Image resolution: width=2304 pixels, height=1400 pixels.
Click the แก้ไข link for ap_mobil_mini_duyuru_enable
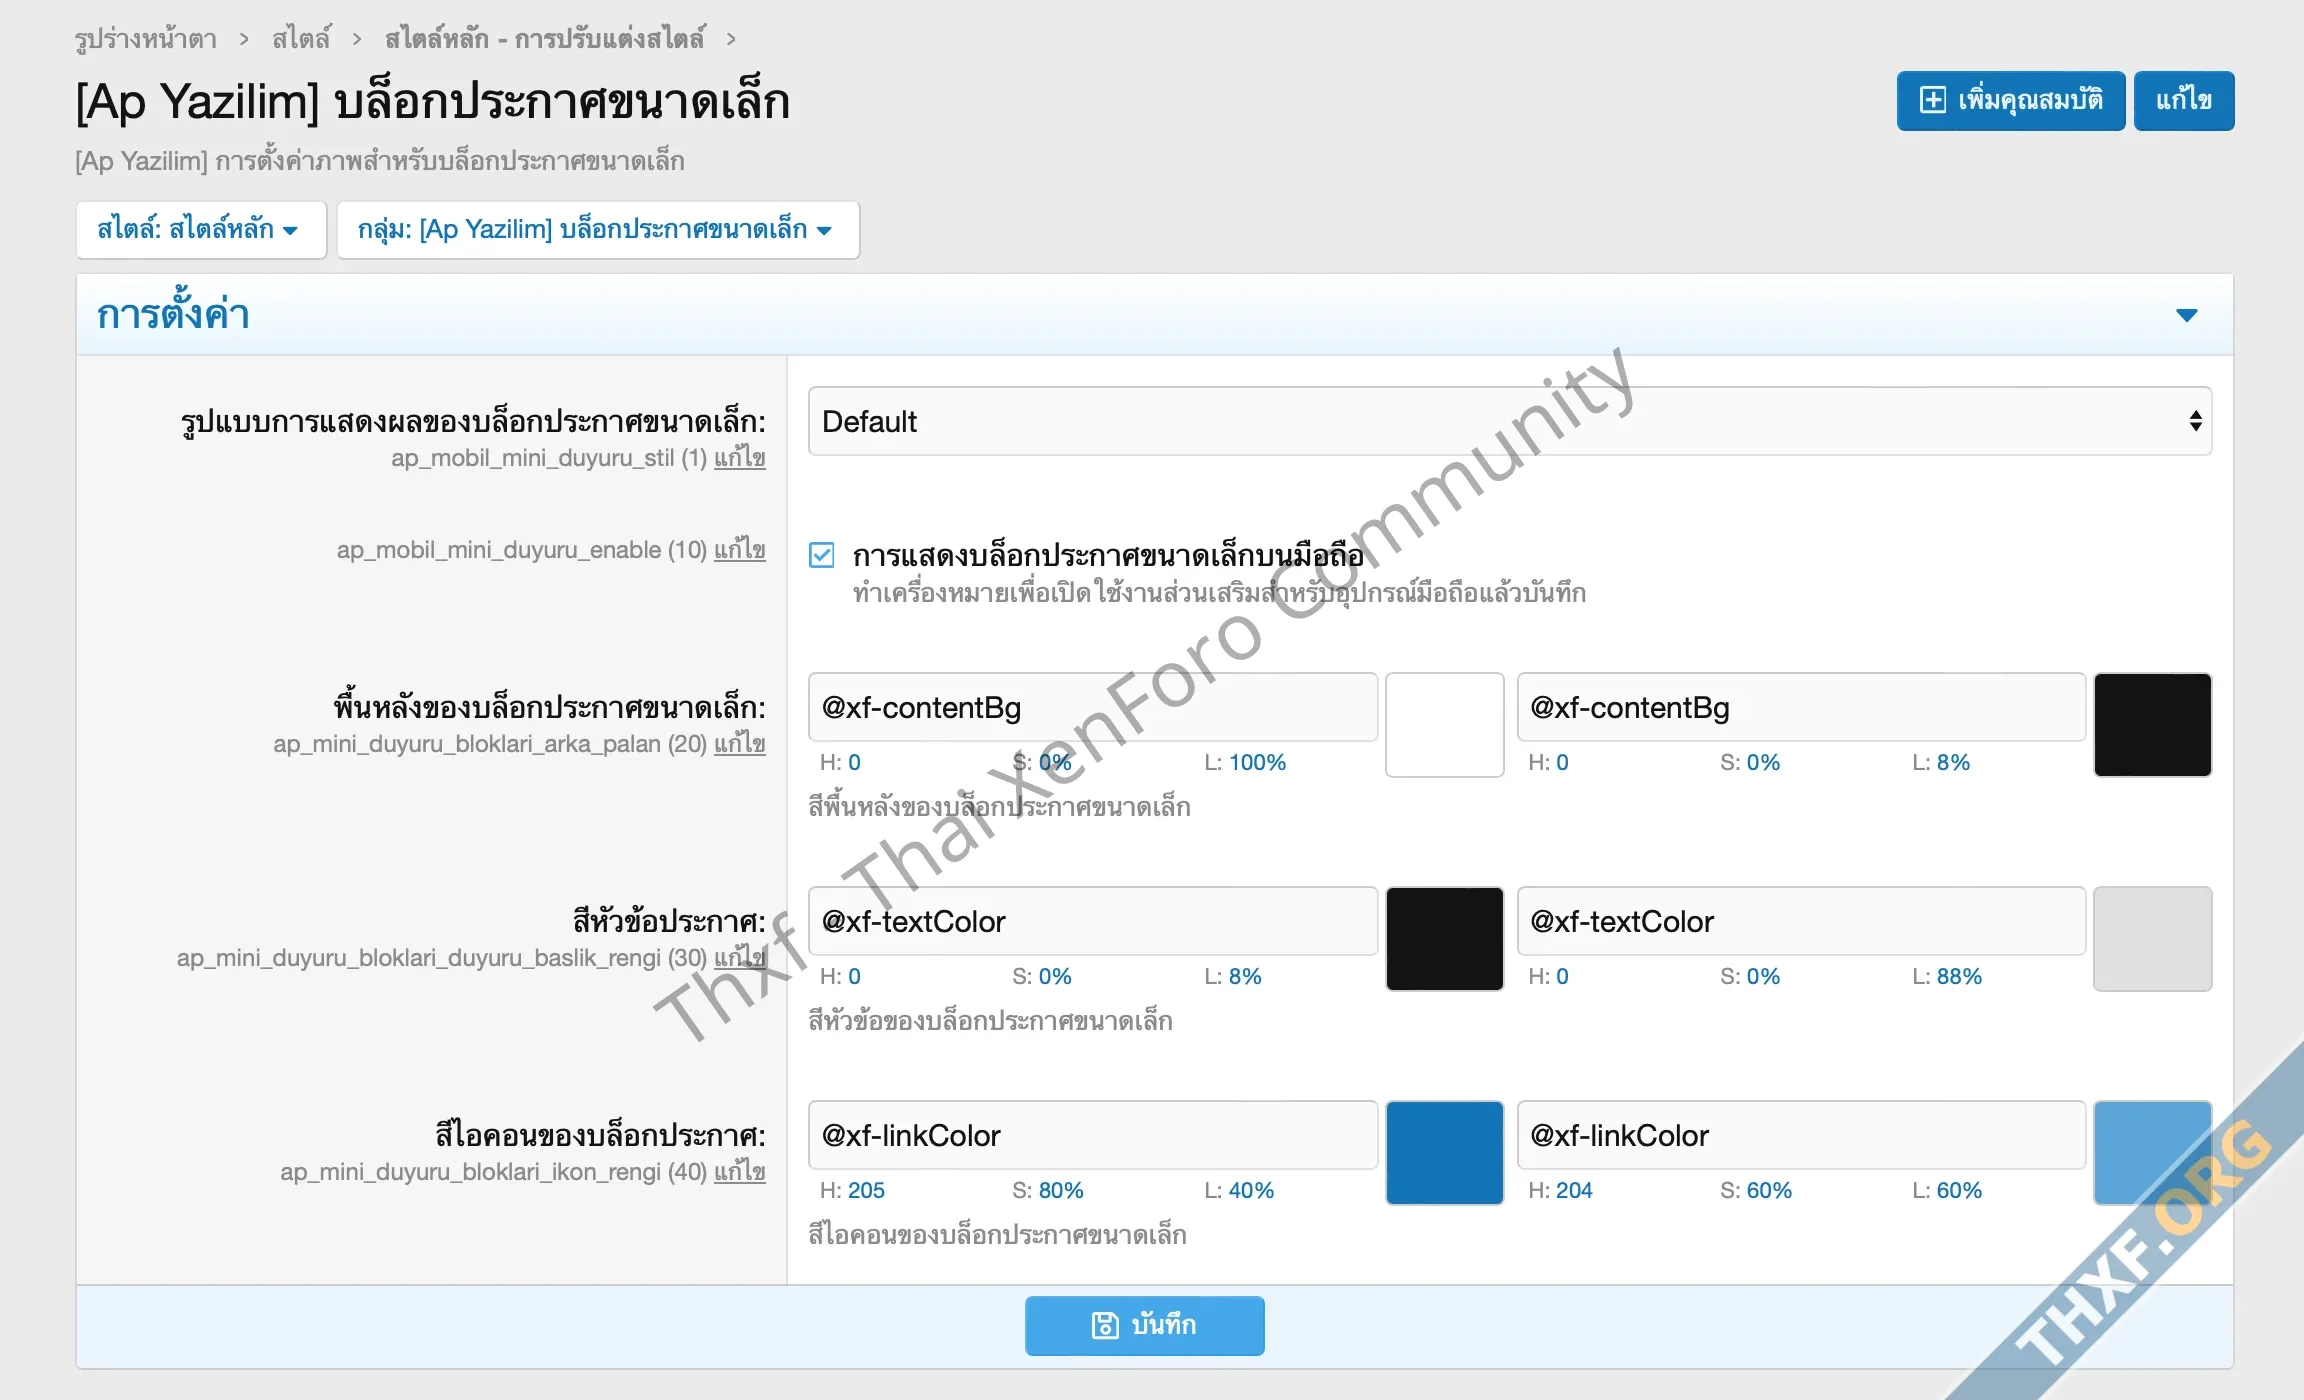click(x=739, y=550)
